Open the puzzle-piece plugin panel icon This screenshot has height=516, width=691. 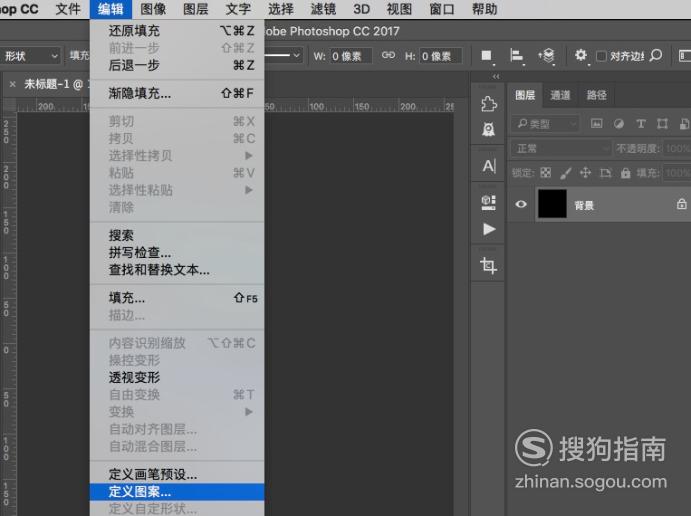click(x=488, y=104)
